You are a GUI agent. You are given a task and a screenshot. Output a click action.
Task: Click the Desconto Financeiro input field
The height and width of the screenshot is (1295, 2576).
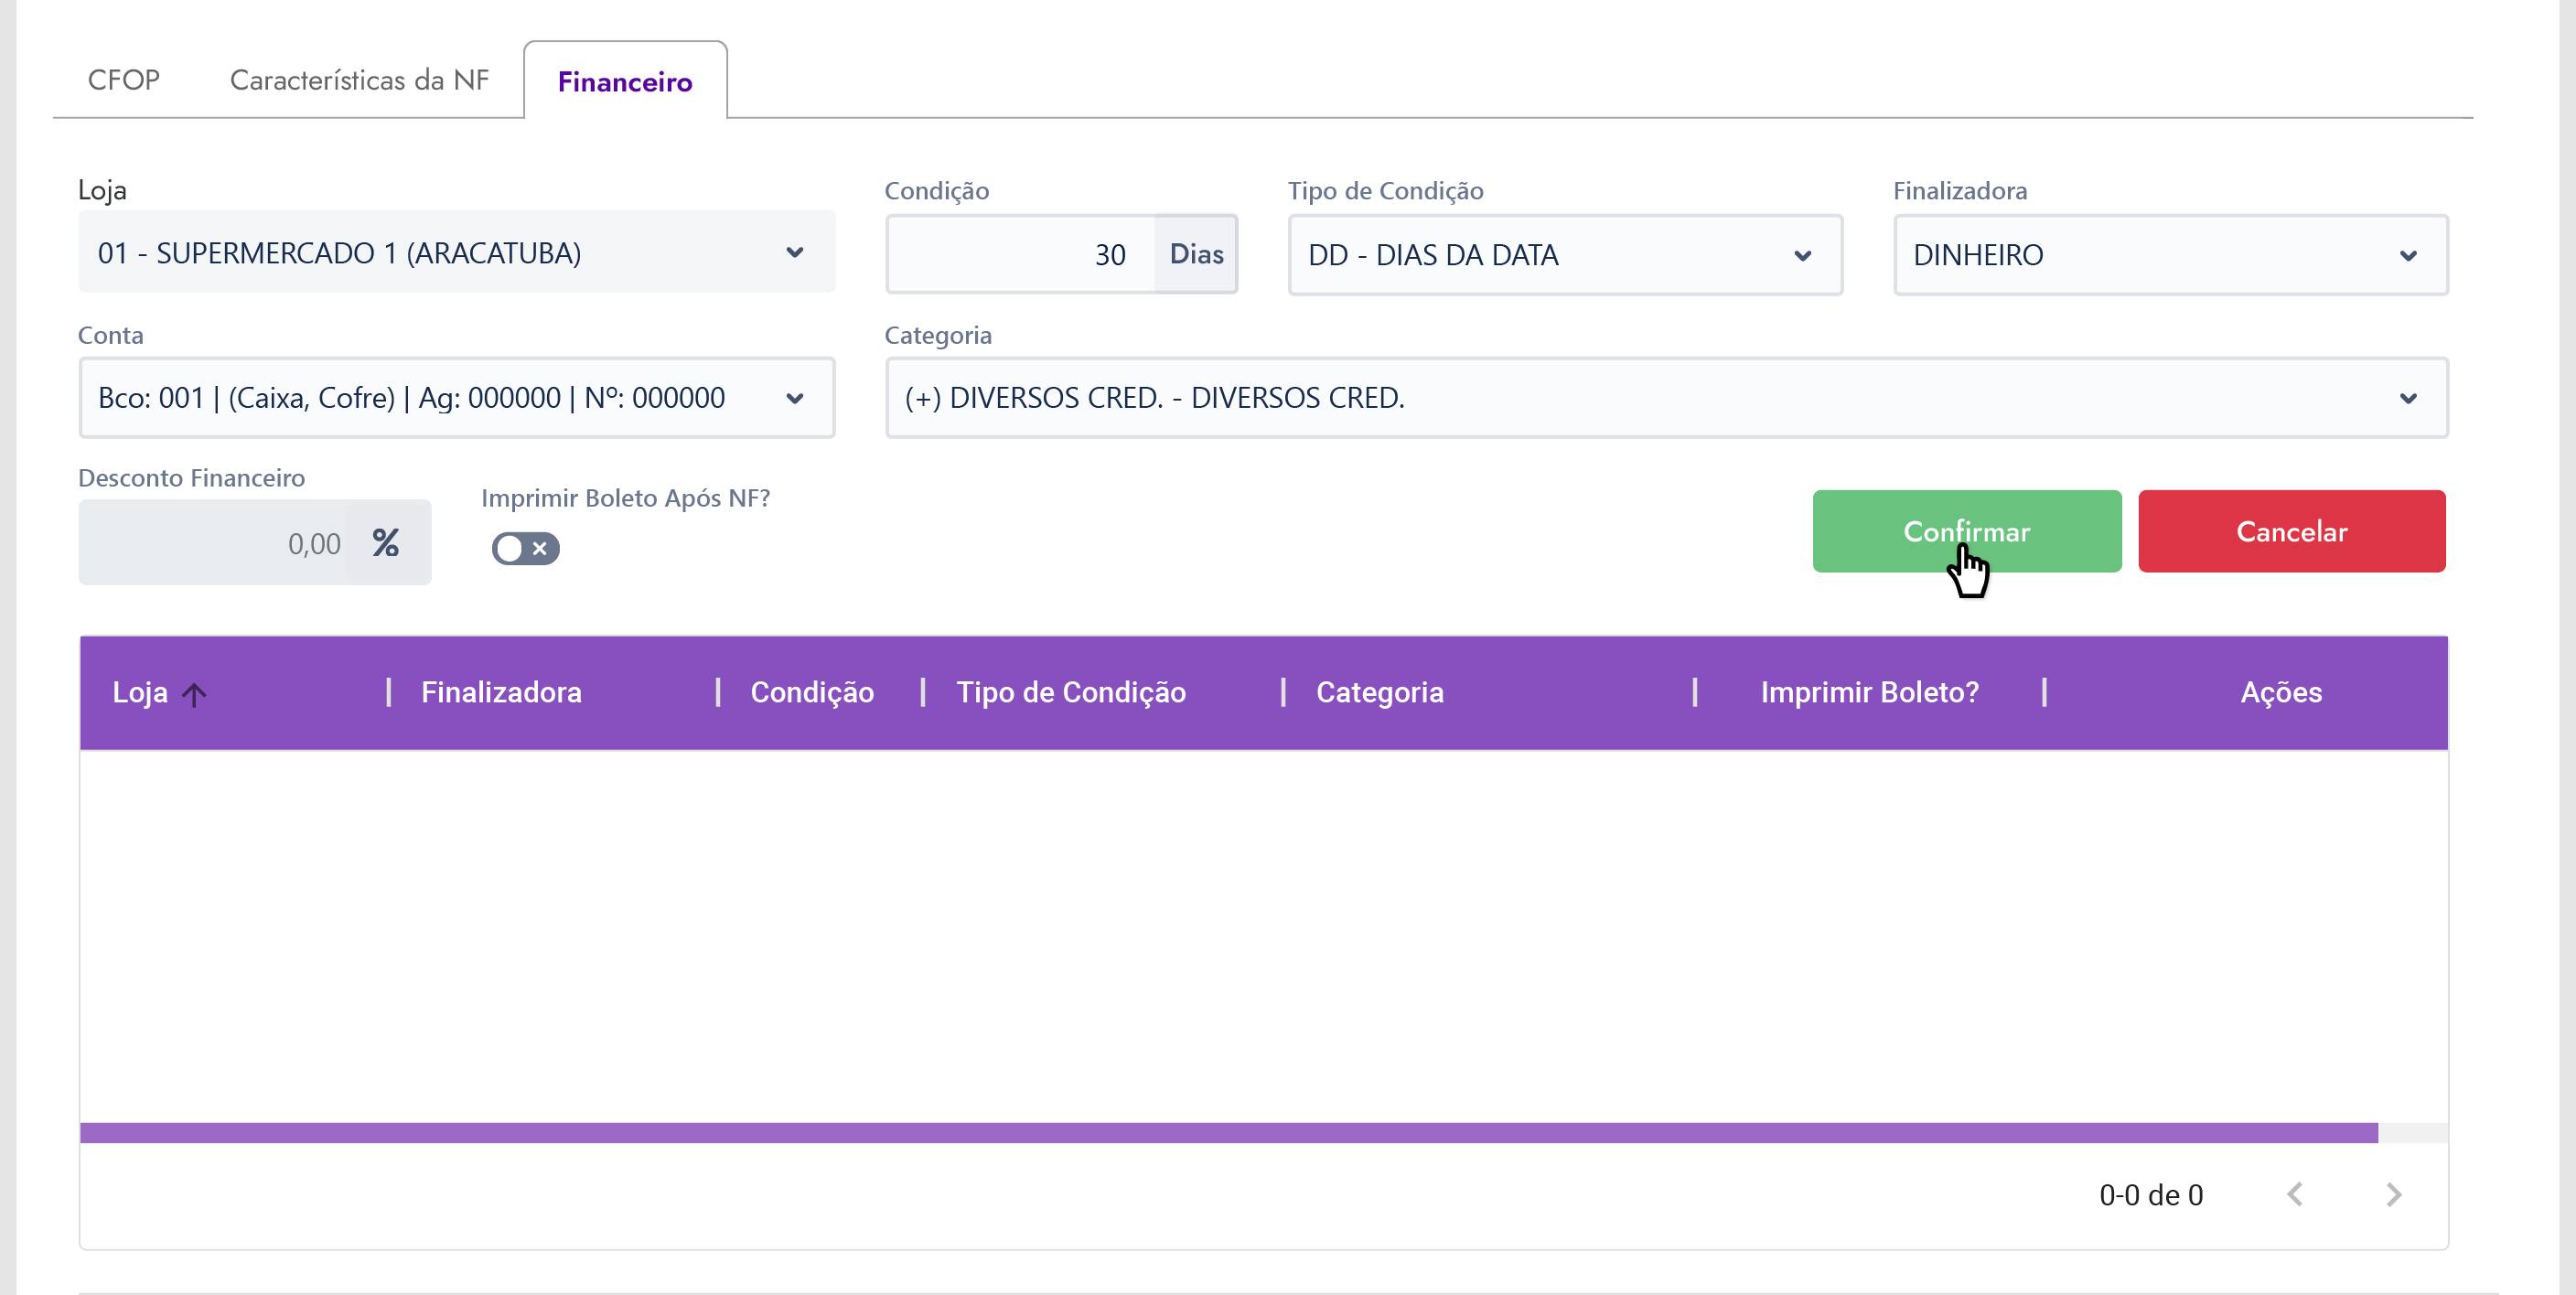(x=213, y=543)
